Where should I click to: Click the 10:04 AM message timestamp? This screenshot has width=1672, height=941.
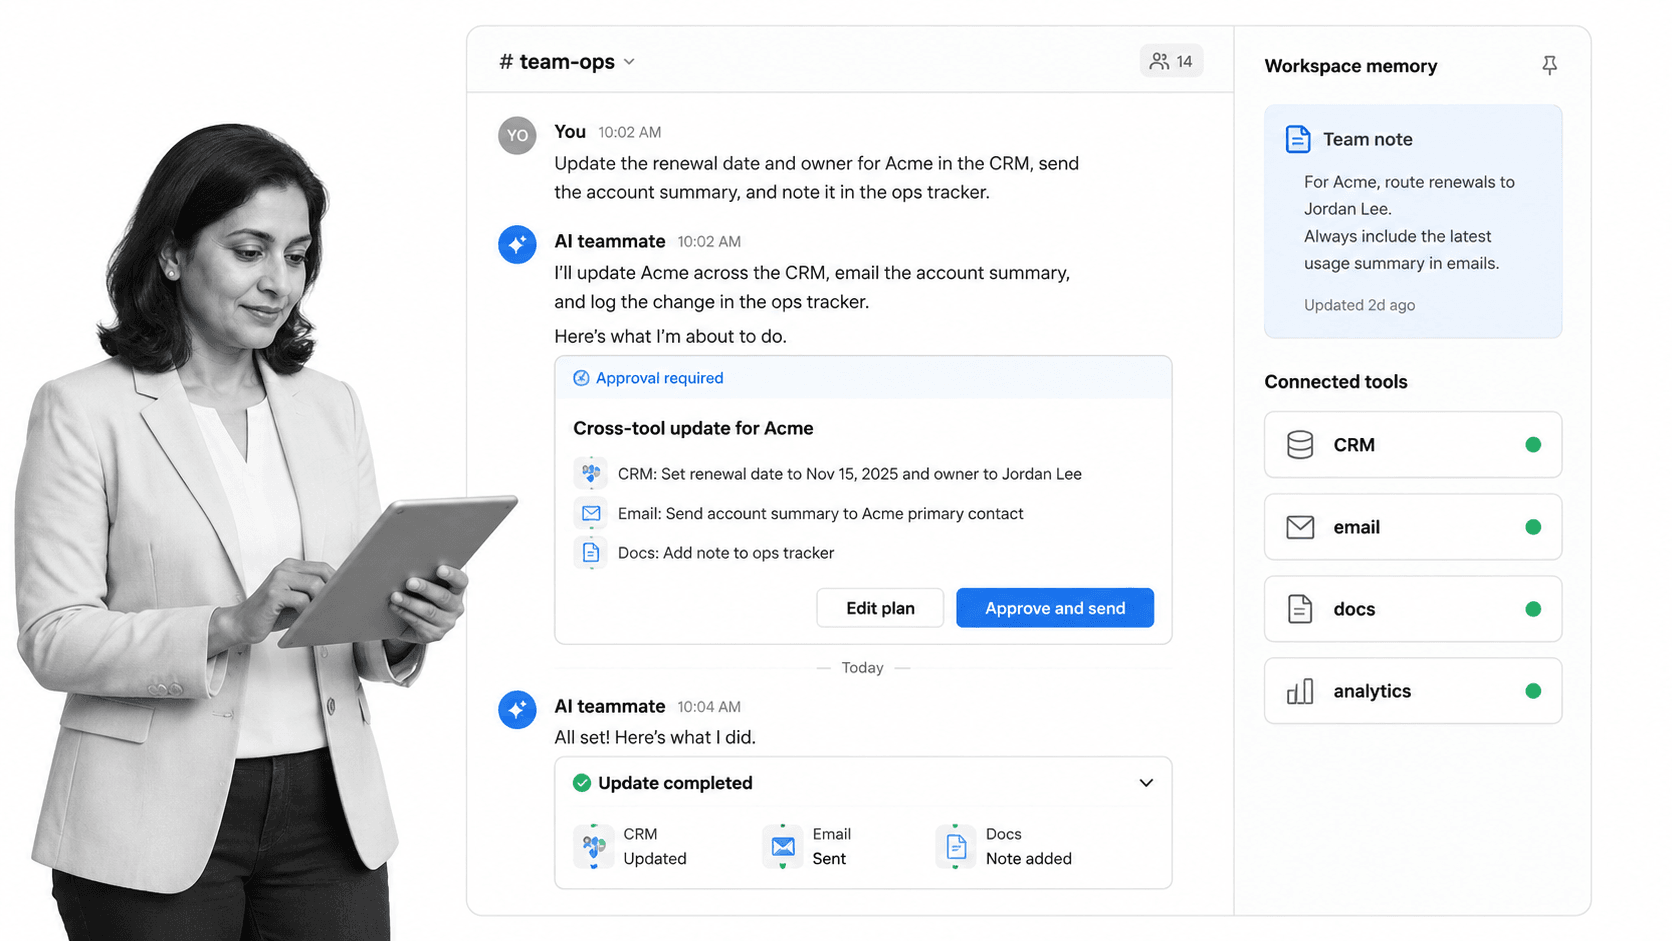[x=709, y=707]
